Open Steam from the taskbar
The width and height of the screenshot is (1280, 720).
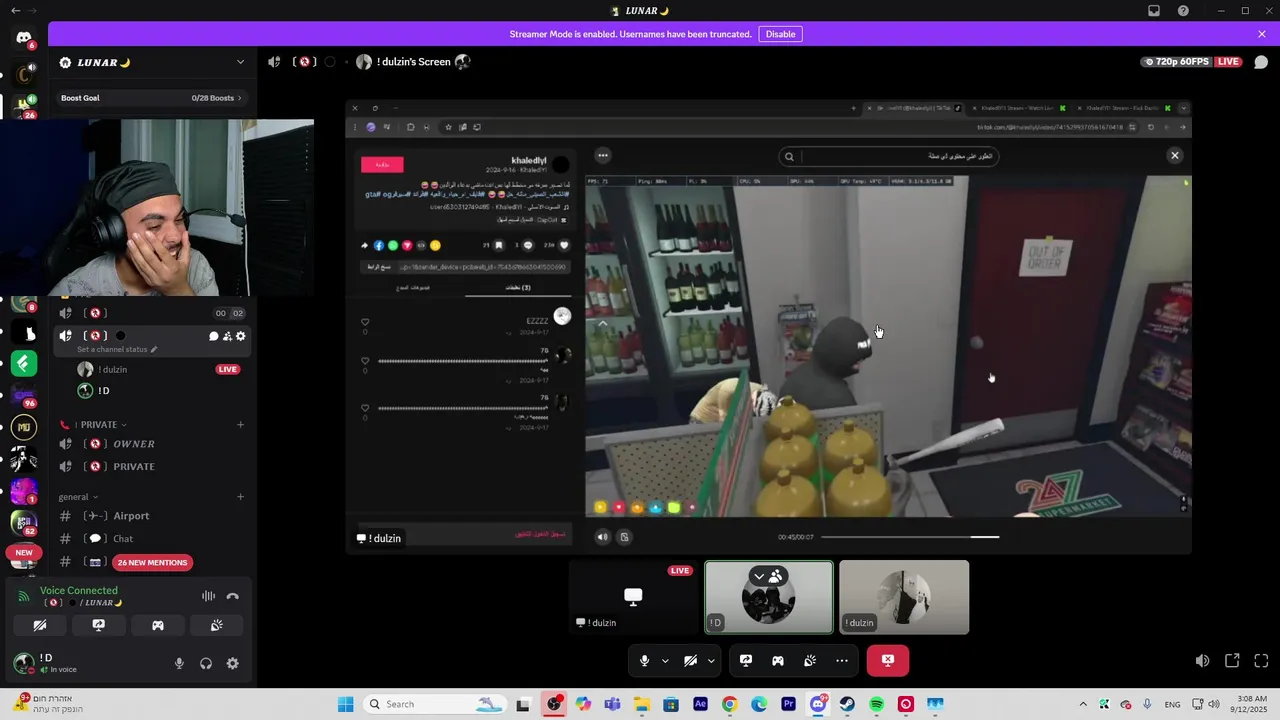click(x=847, y=705)
